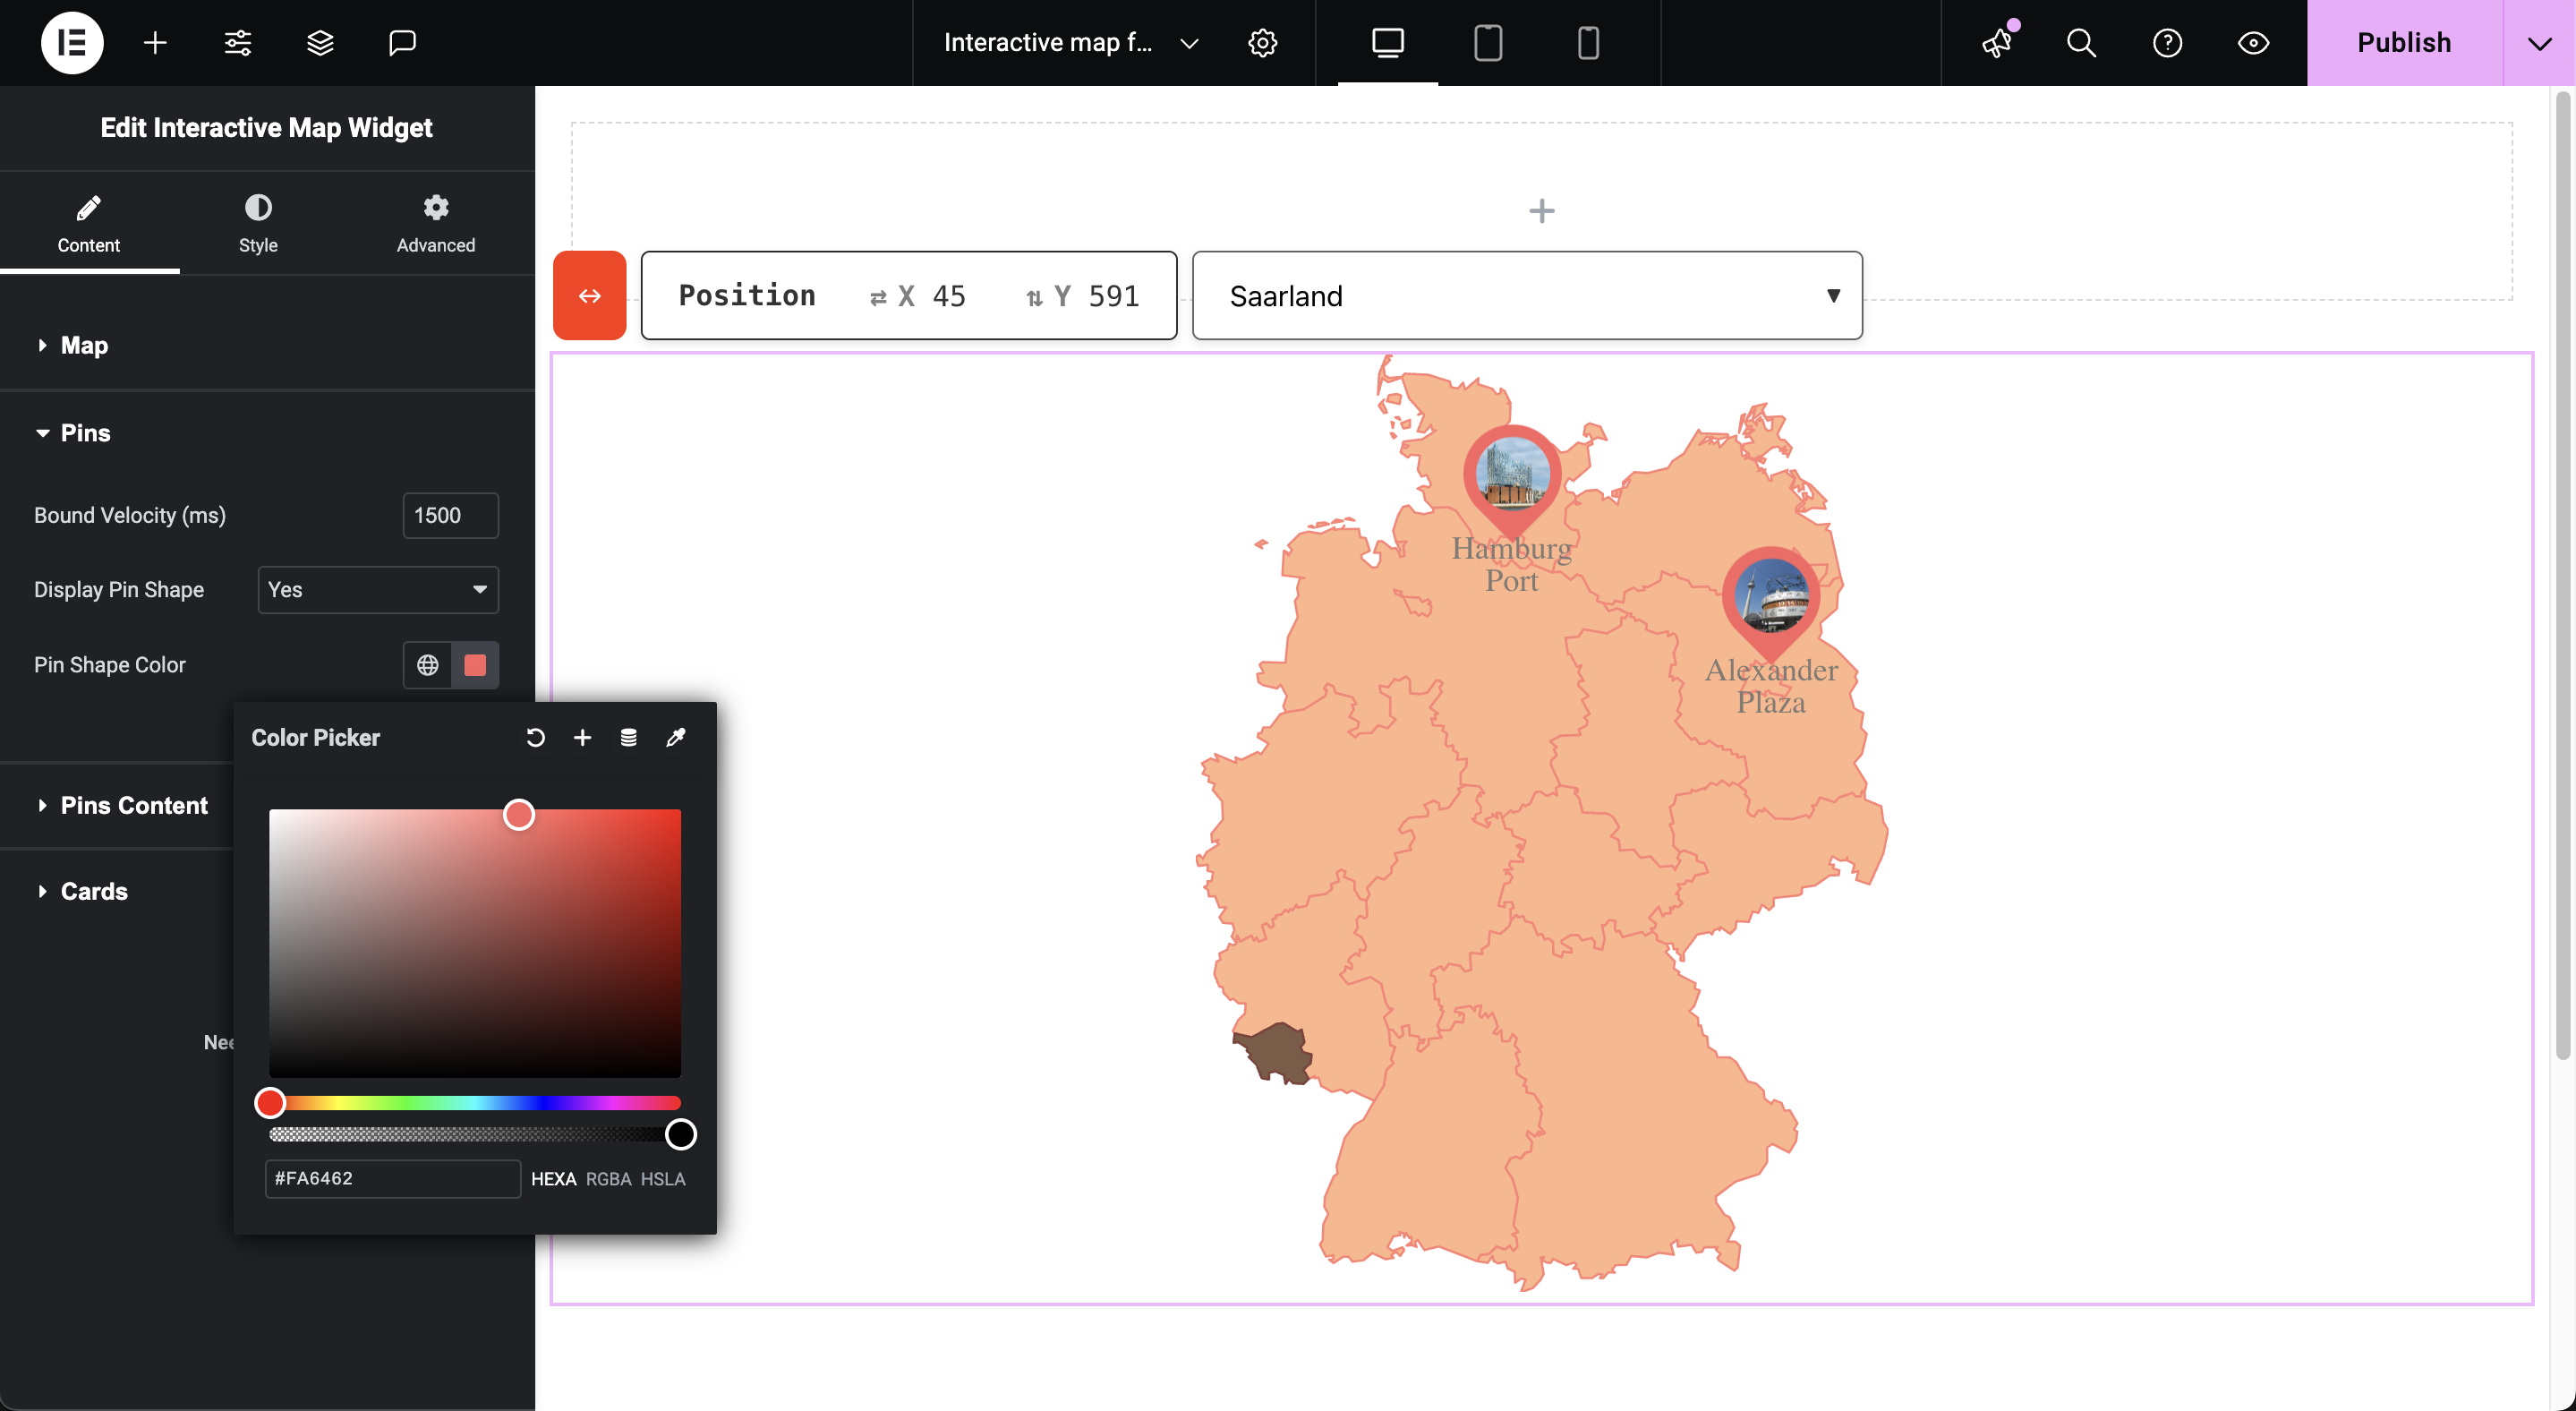The image size is (2576, 1411).
Task: Click the Position X value 45
Action: [949, 296]
